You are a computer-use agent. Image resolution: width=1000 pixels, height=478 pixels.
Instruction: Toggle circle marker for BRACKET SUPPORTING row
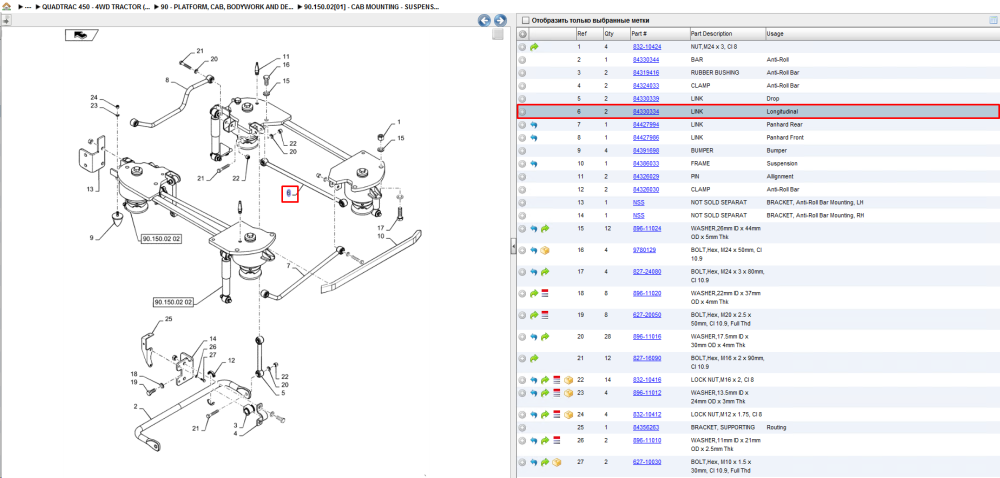point(522,427)
